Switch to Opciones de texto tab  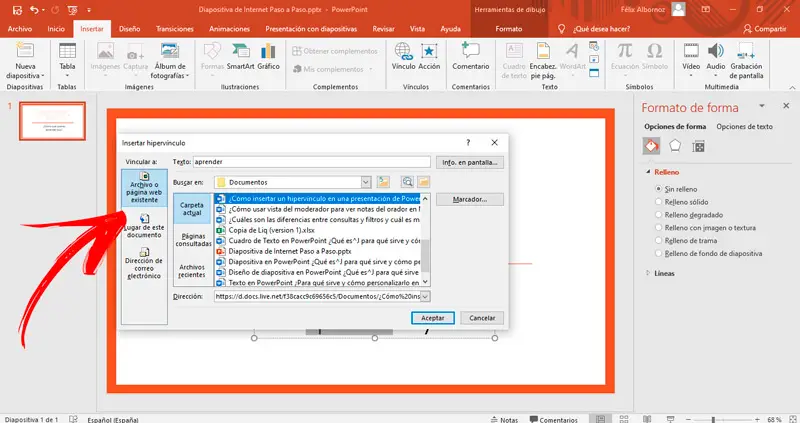[x=744, y=127]
